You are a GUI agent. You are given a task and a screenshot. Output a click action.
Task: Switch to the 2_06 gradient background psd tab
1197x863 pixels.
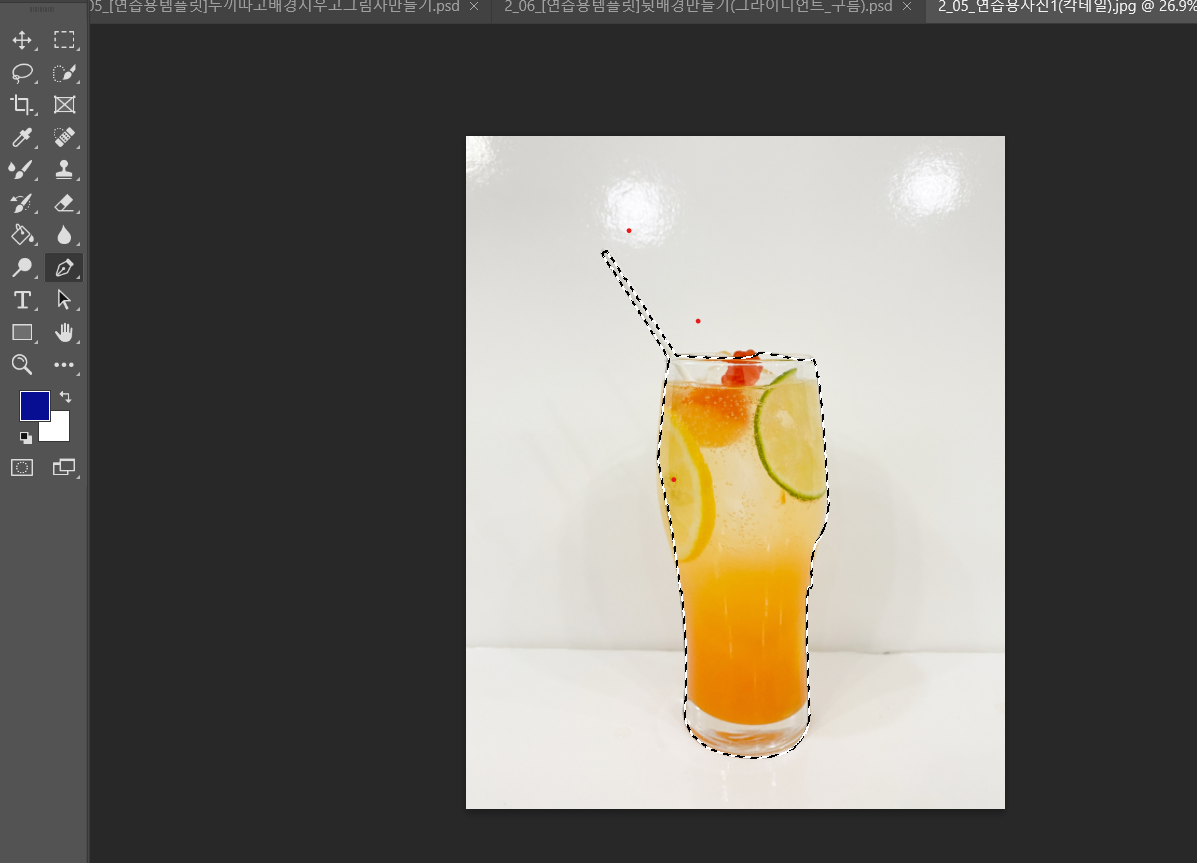click(698, 7)
